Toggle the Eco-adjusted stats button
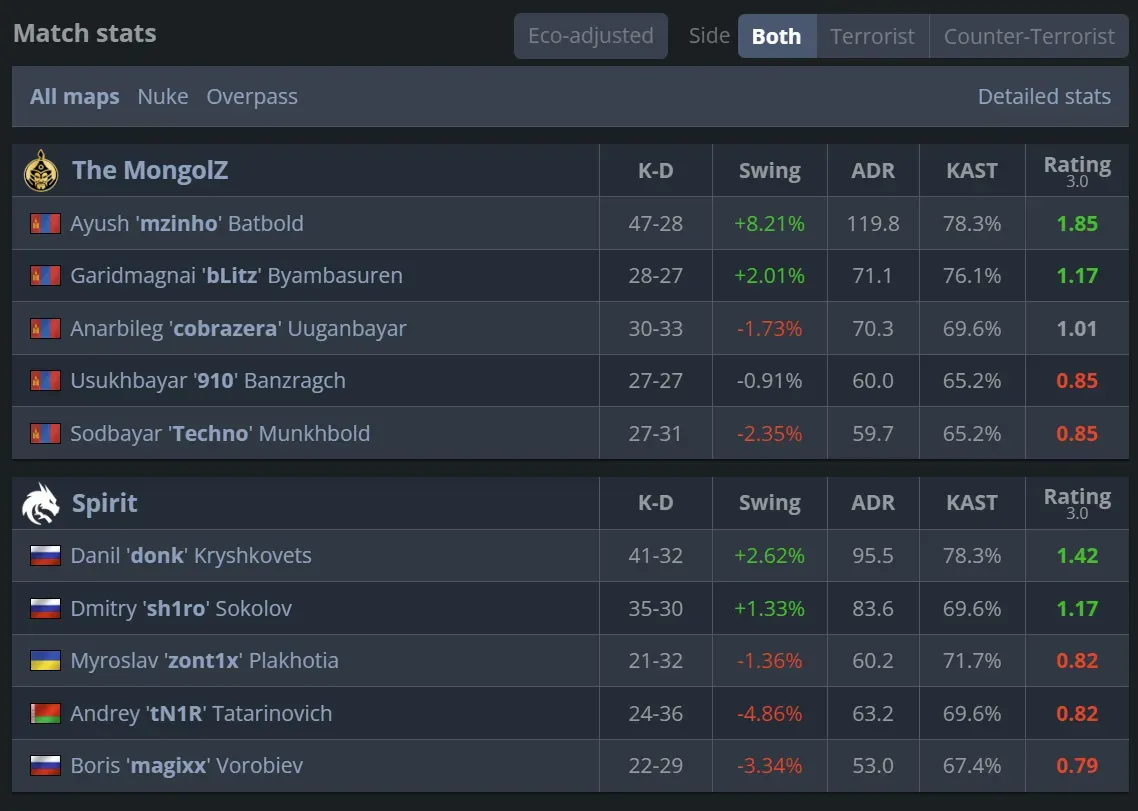Image resolution: width=1138 pixels, height=811 pixels. click(x=590, y=36)
